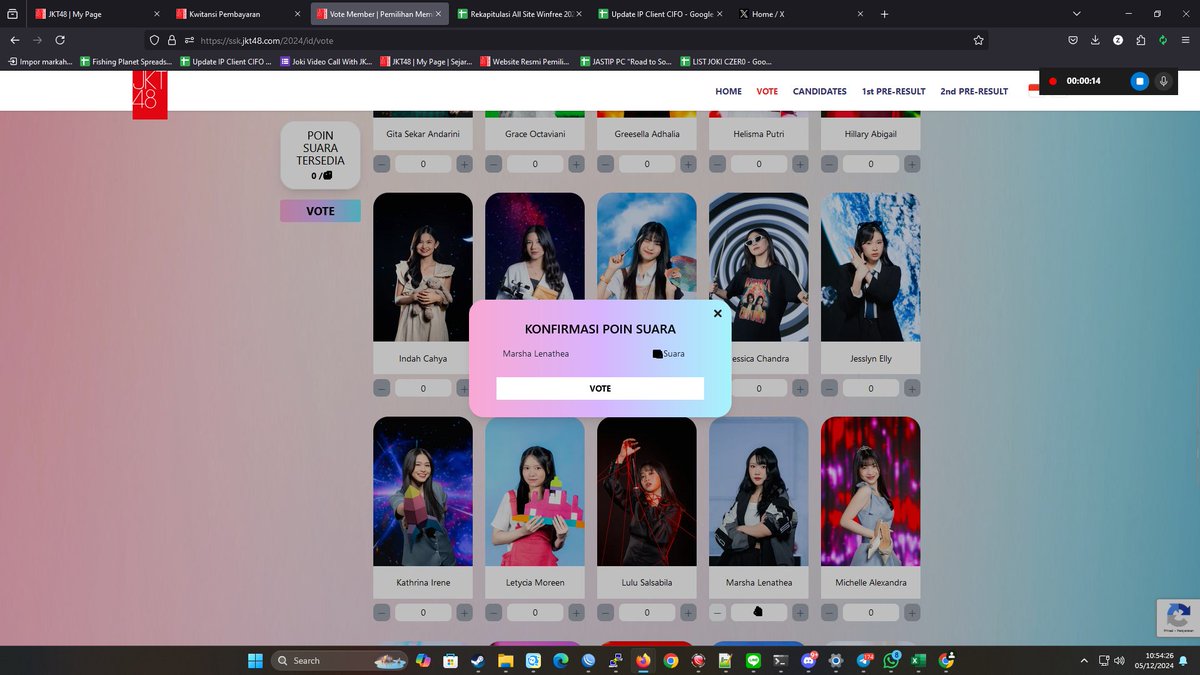Open the Fishing Planet Spreads bookmark
This screenshot has width=1200, height=675.
[x=125, y=61]
